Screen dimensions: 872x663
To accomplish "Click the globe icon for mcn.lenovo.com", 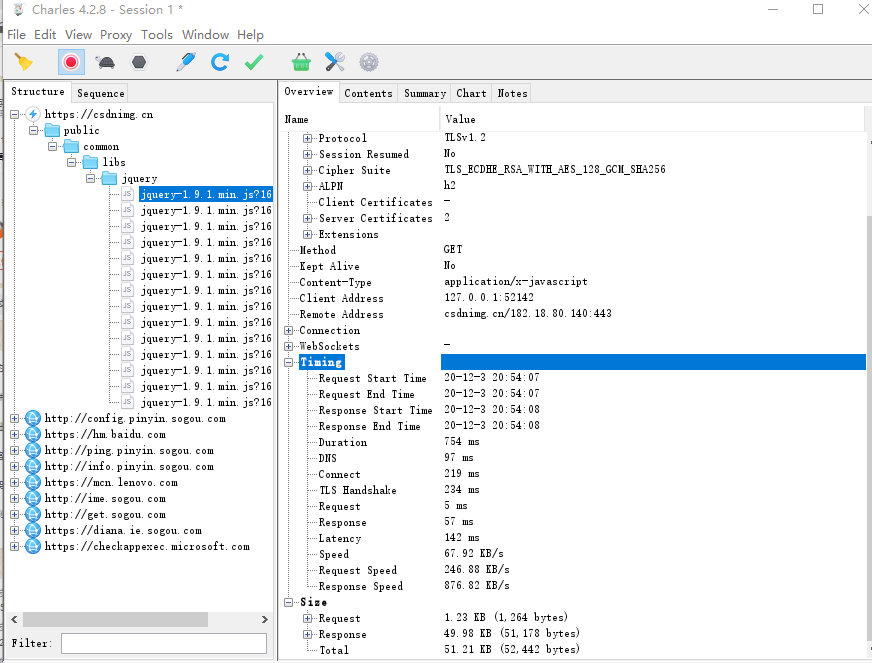I will click(33, 482).
